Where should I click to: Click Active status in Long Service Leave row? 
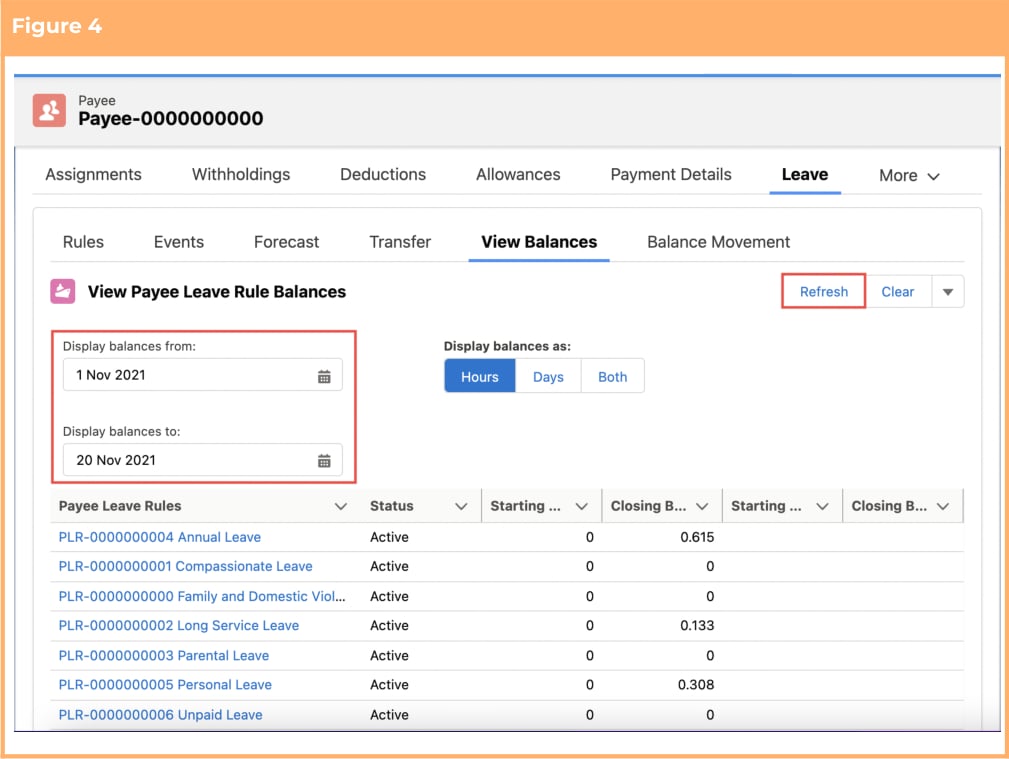tap(389, 626)
